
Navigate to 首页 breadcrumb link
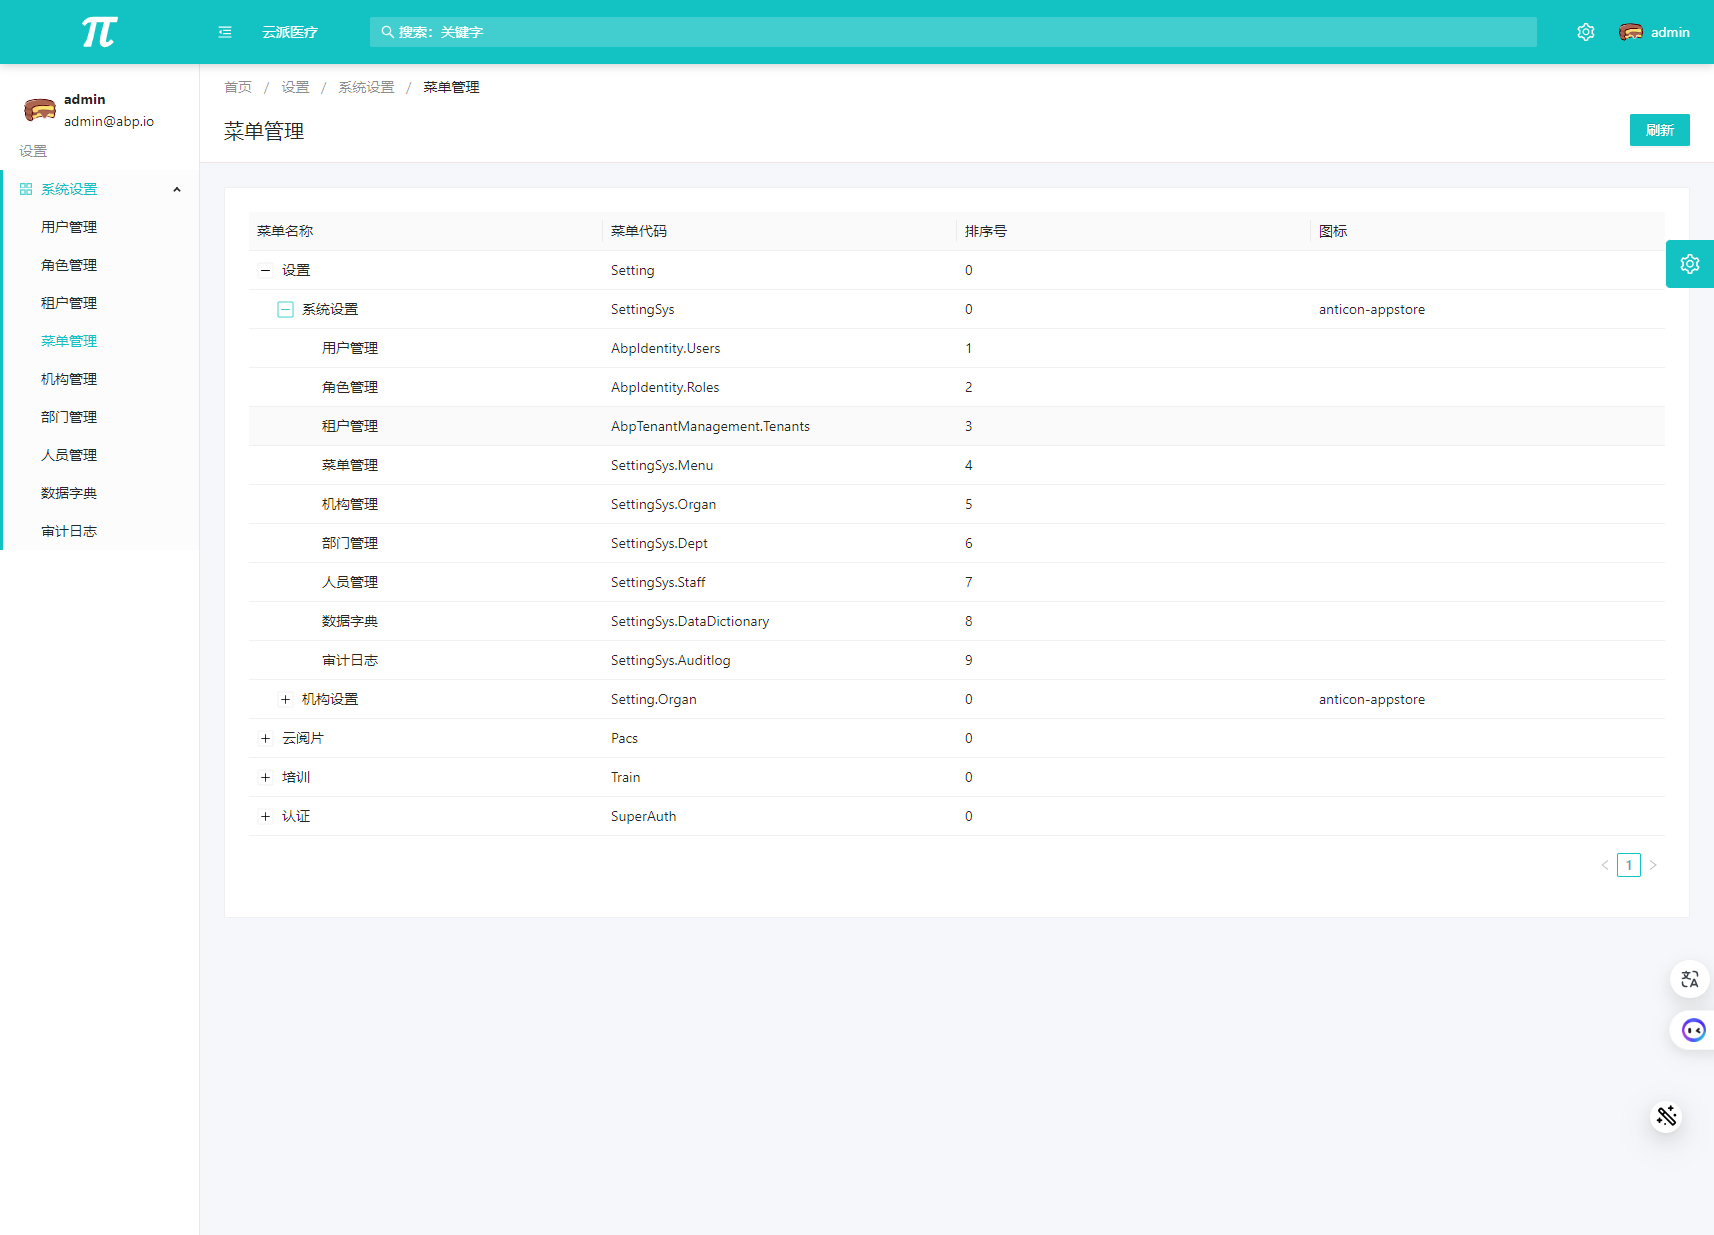click(238, 87)
